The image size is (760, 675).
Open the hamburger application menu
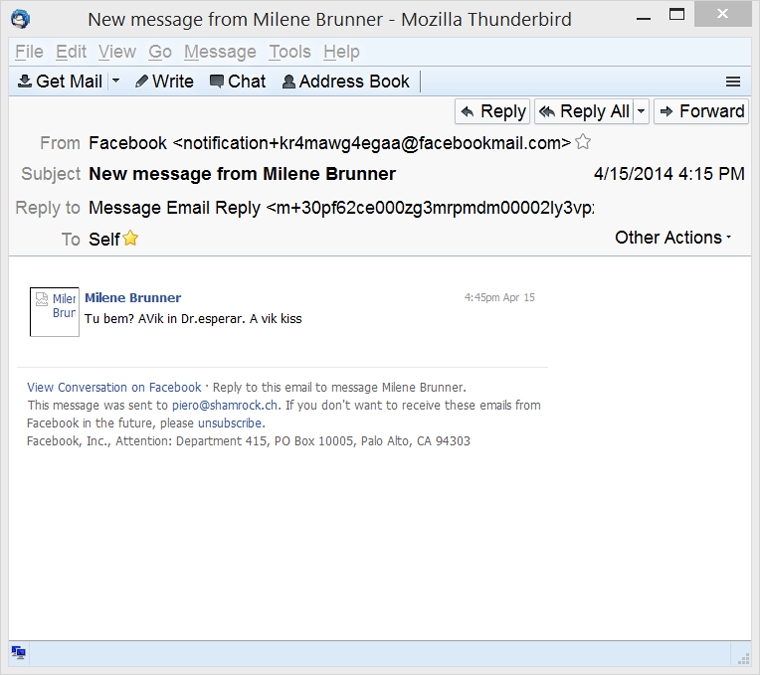[x=733, y=82]
